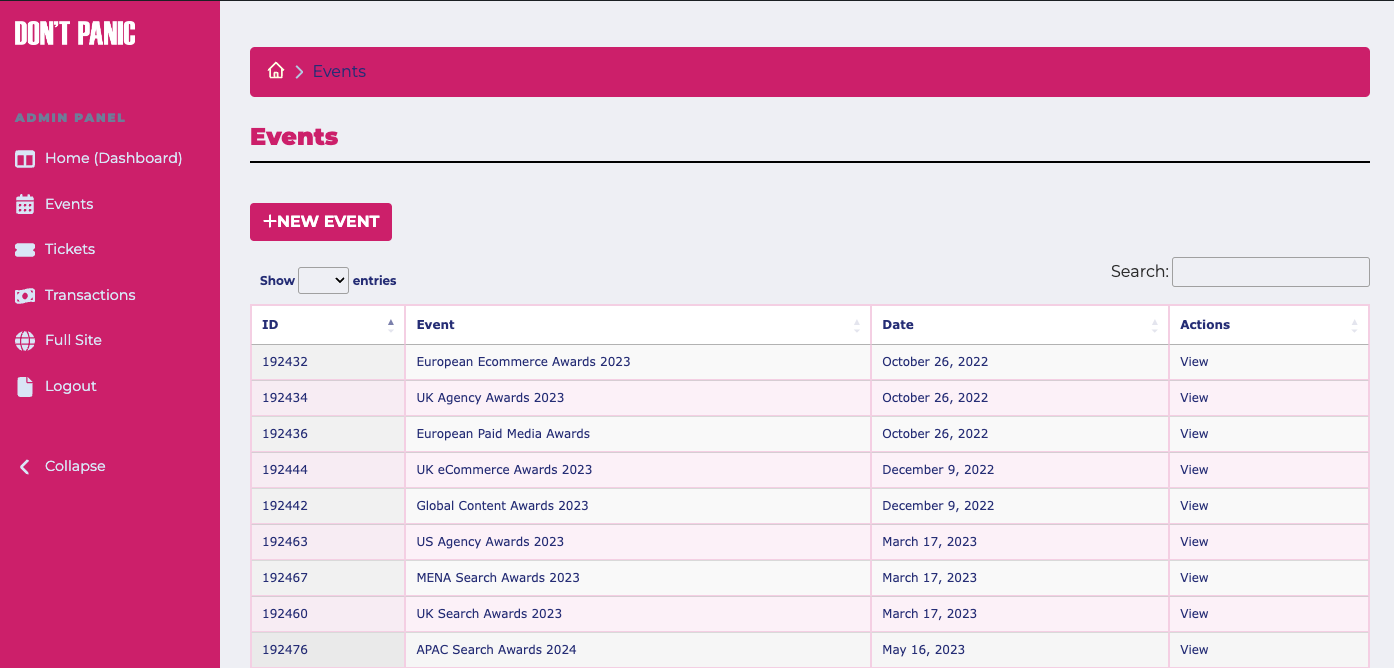Image resolution: width=1394 pixels, height=668 pixels.
Task: Toggle sorting on the Event column
Action: (856, 326)
